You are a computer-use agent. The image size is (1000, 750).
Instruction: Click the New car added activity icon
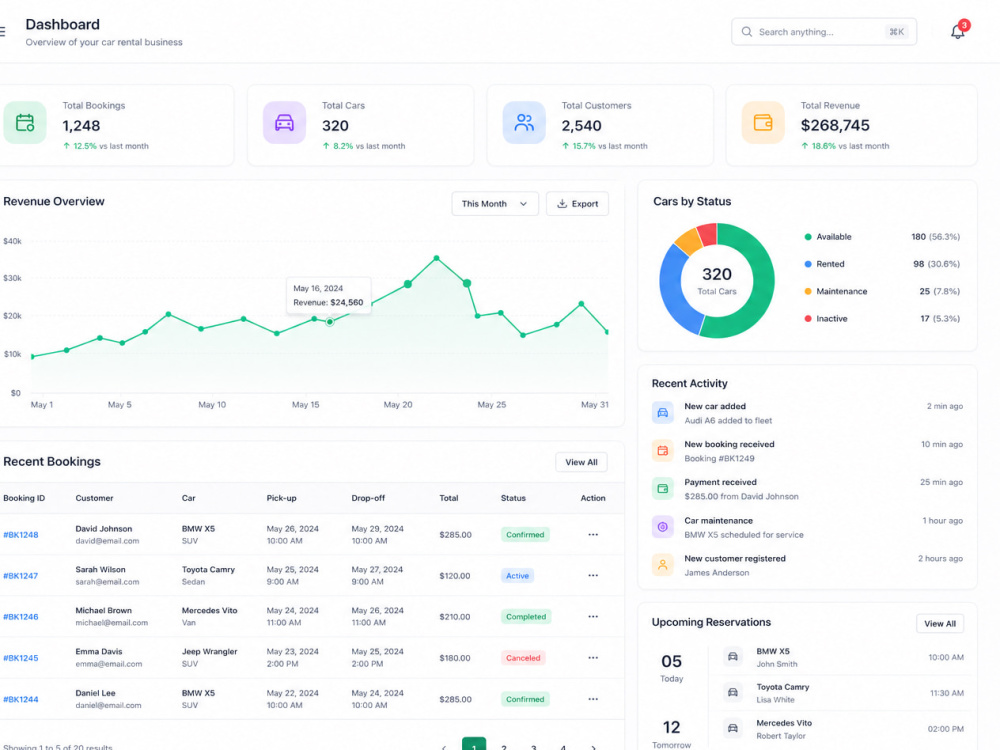tap(663, 413)
